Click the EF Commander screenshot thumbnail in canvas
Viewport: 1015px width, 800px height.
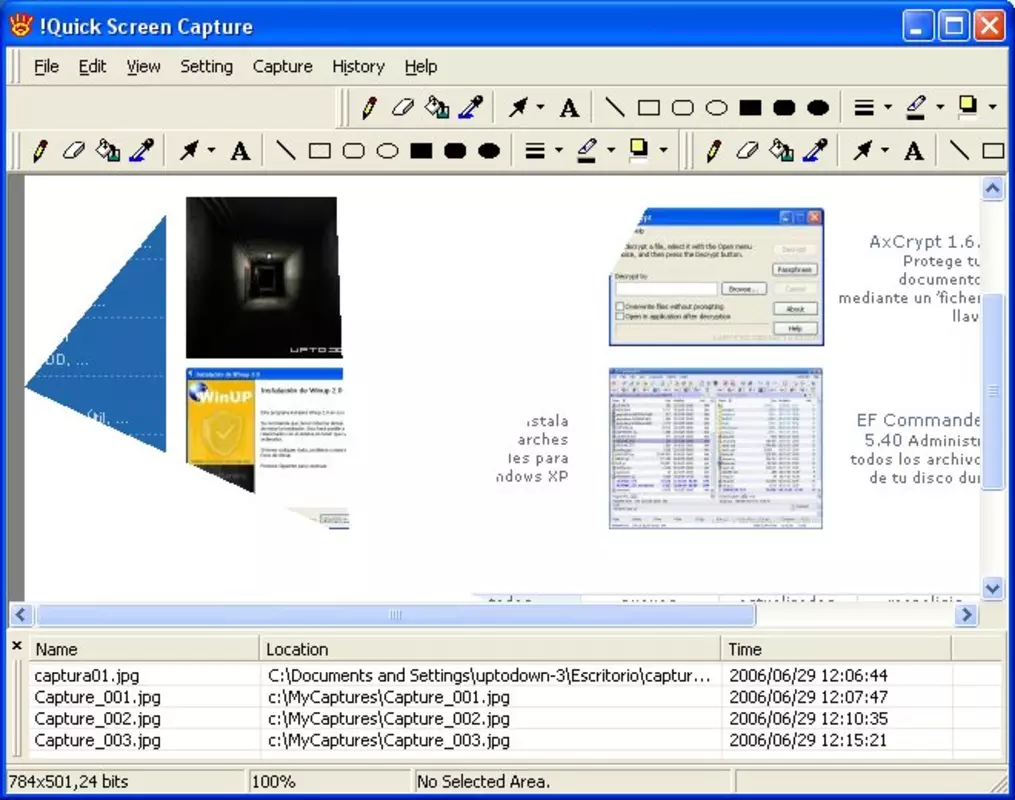coord(715,449)
